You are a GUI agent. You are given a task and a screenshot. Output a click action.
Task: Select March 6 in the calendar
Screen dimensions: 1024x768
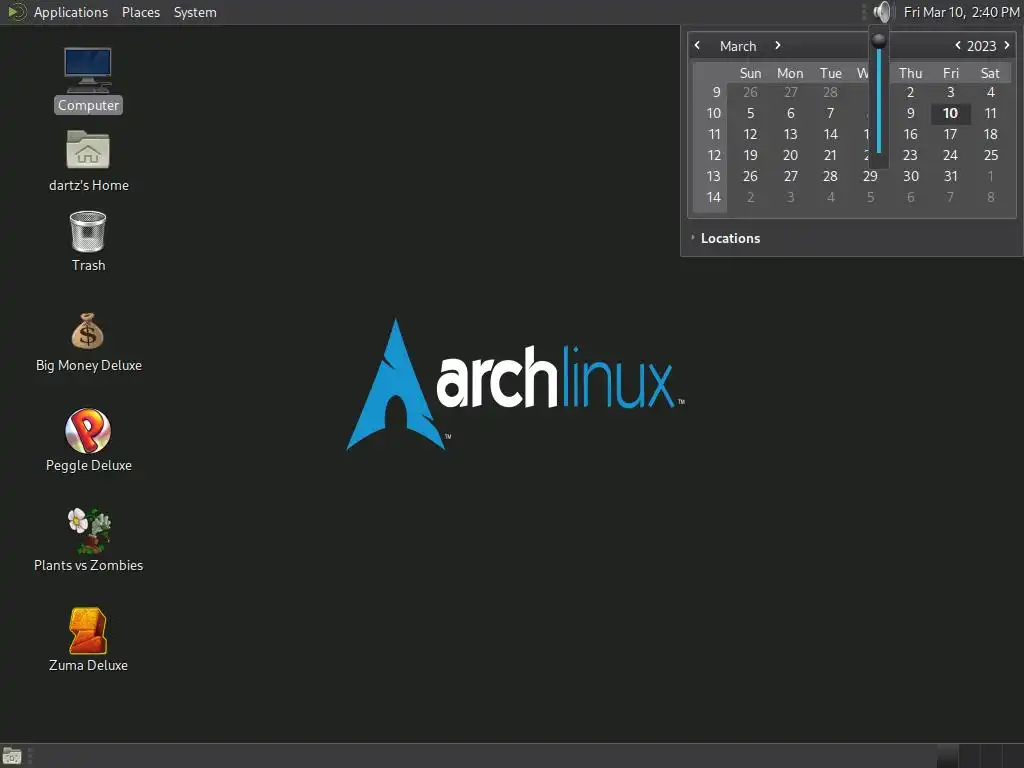click(790, 113)
